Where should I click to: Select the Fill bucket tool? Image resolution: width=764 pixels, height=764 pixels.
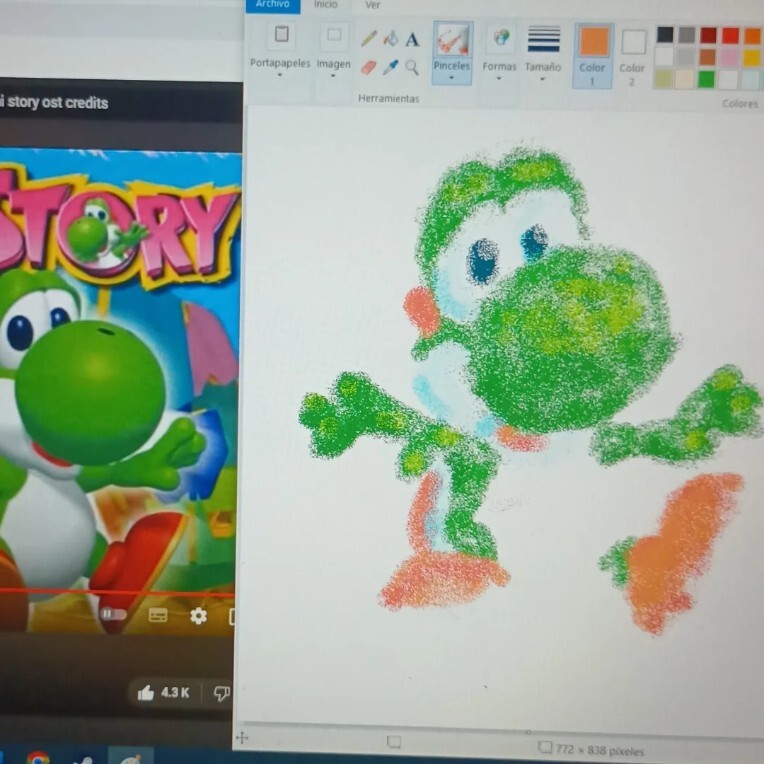390,38
